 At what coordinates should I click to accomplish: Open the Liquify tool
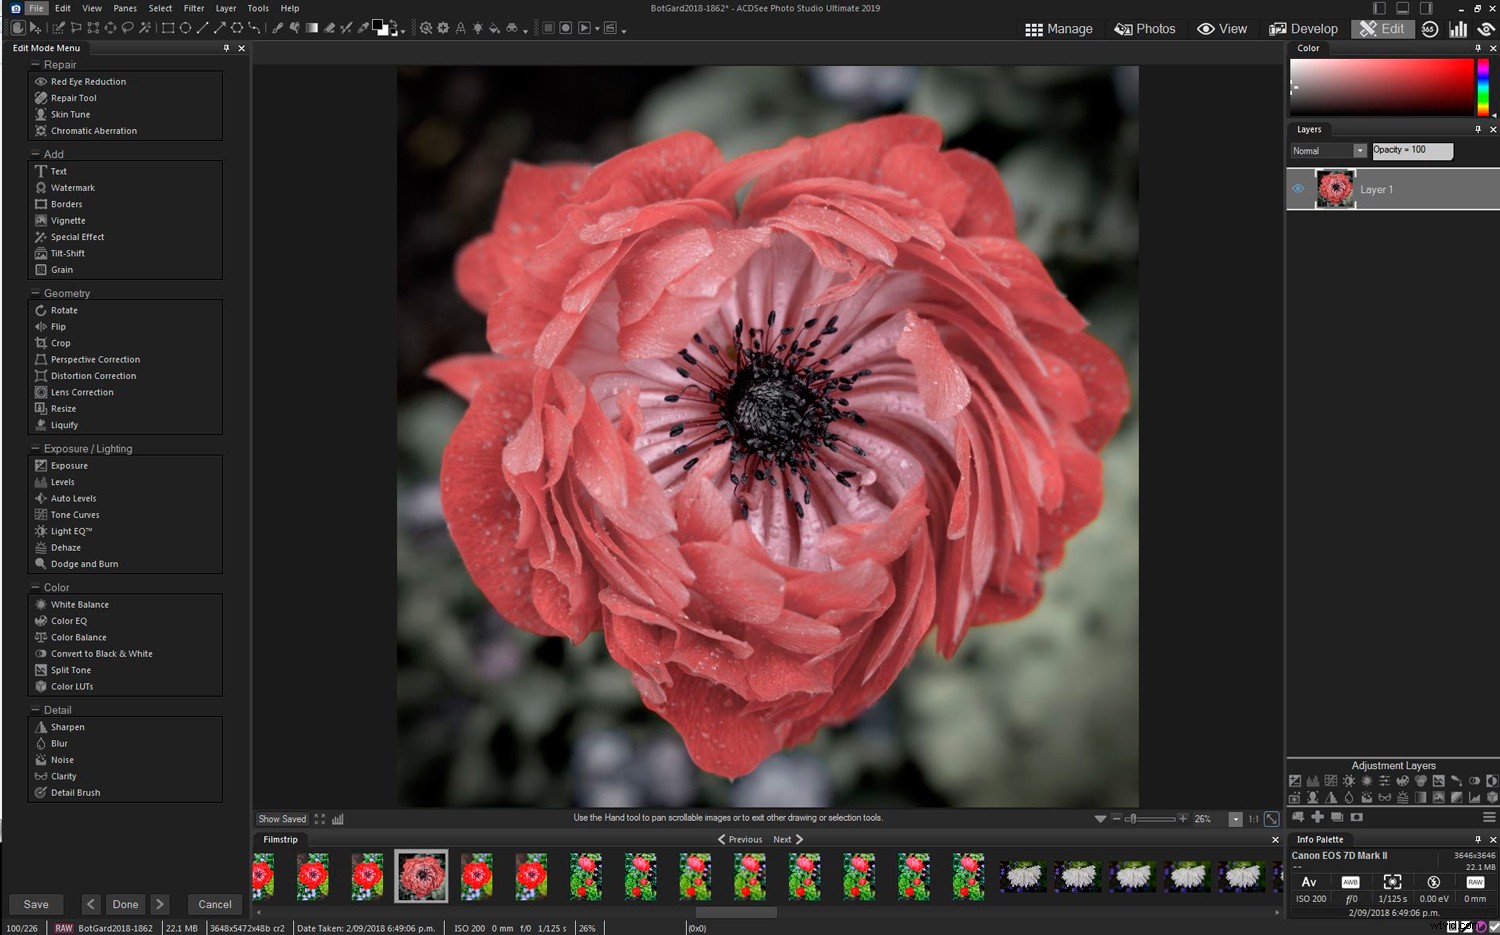tap(63, 424)
